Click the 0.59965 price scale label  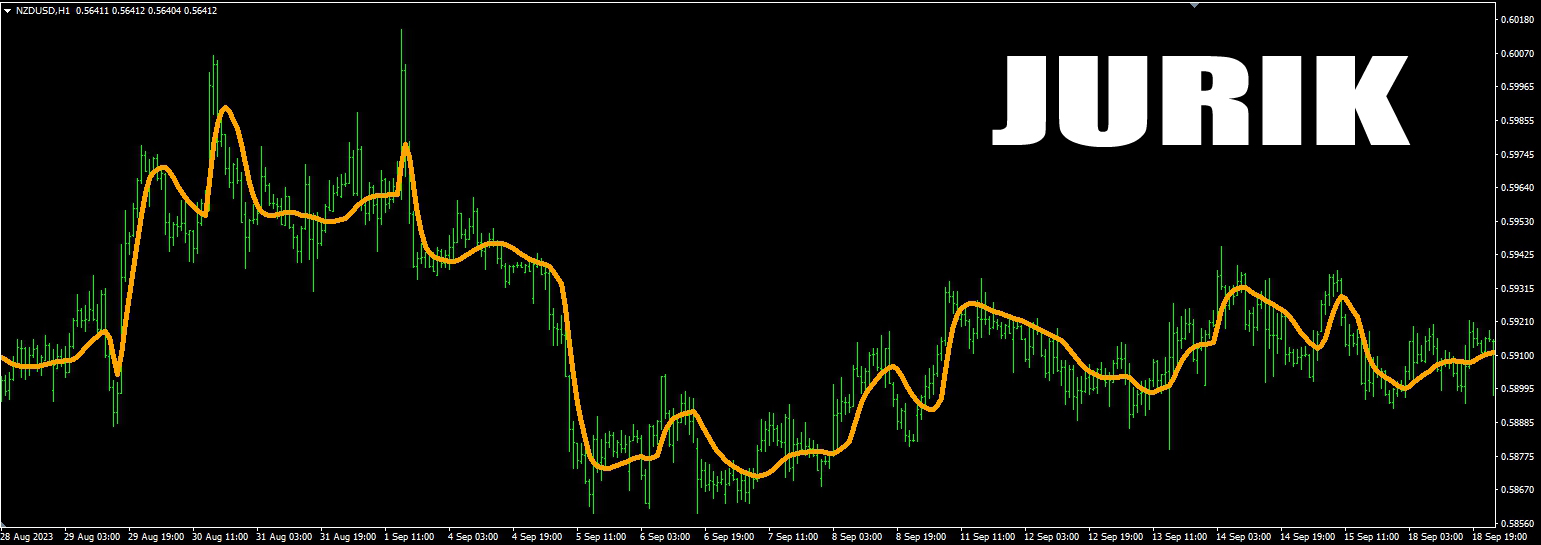click(1517, 87)
